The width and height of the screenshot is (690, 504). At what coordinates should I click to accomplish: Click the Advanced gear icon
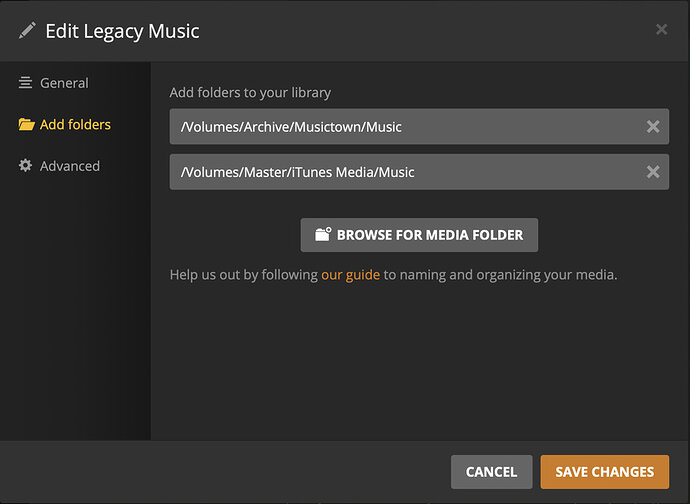click(x=26, y=166)
